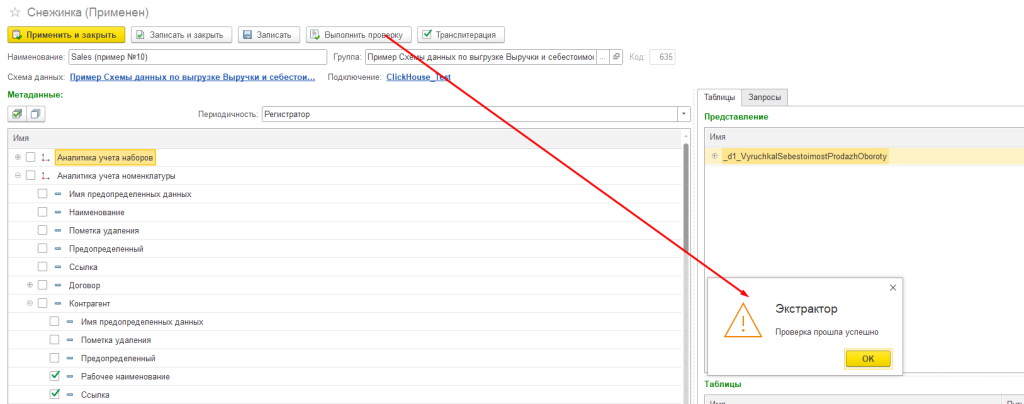Close the Экстрактор dialog with X

(892, 288)
